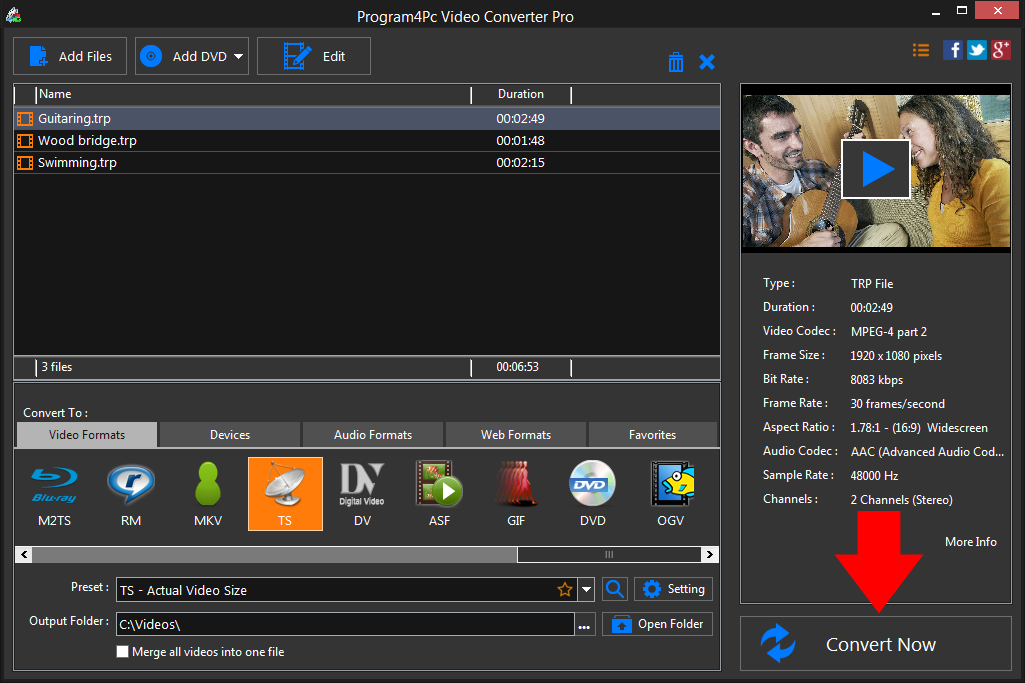Open the More Info link
Image resolution: width=1025 pixels, height=683 pixels.
pos(970,541)
